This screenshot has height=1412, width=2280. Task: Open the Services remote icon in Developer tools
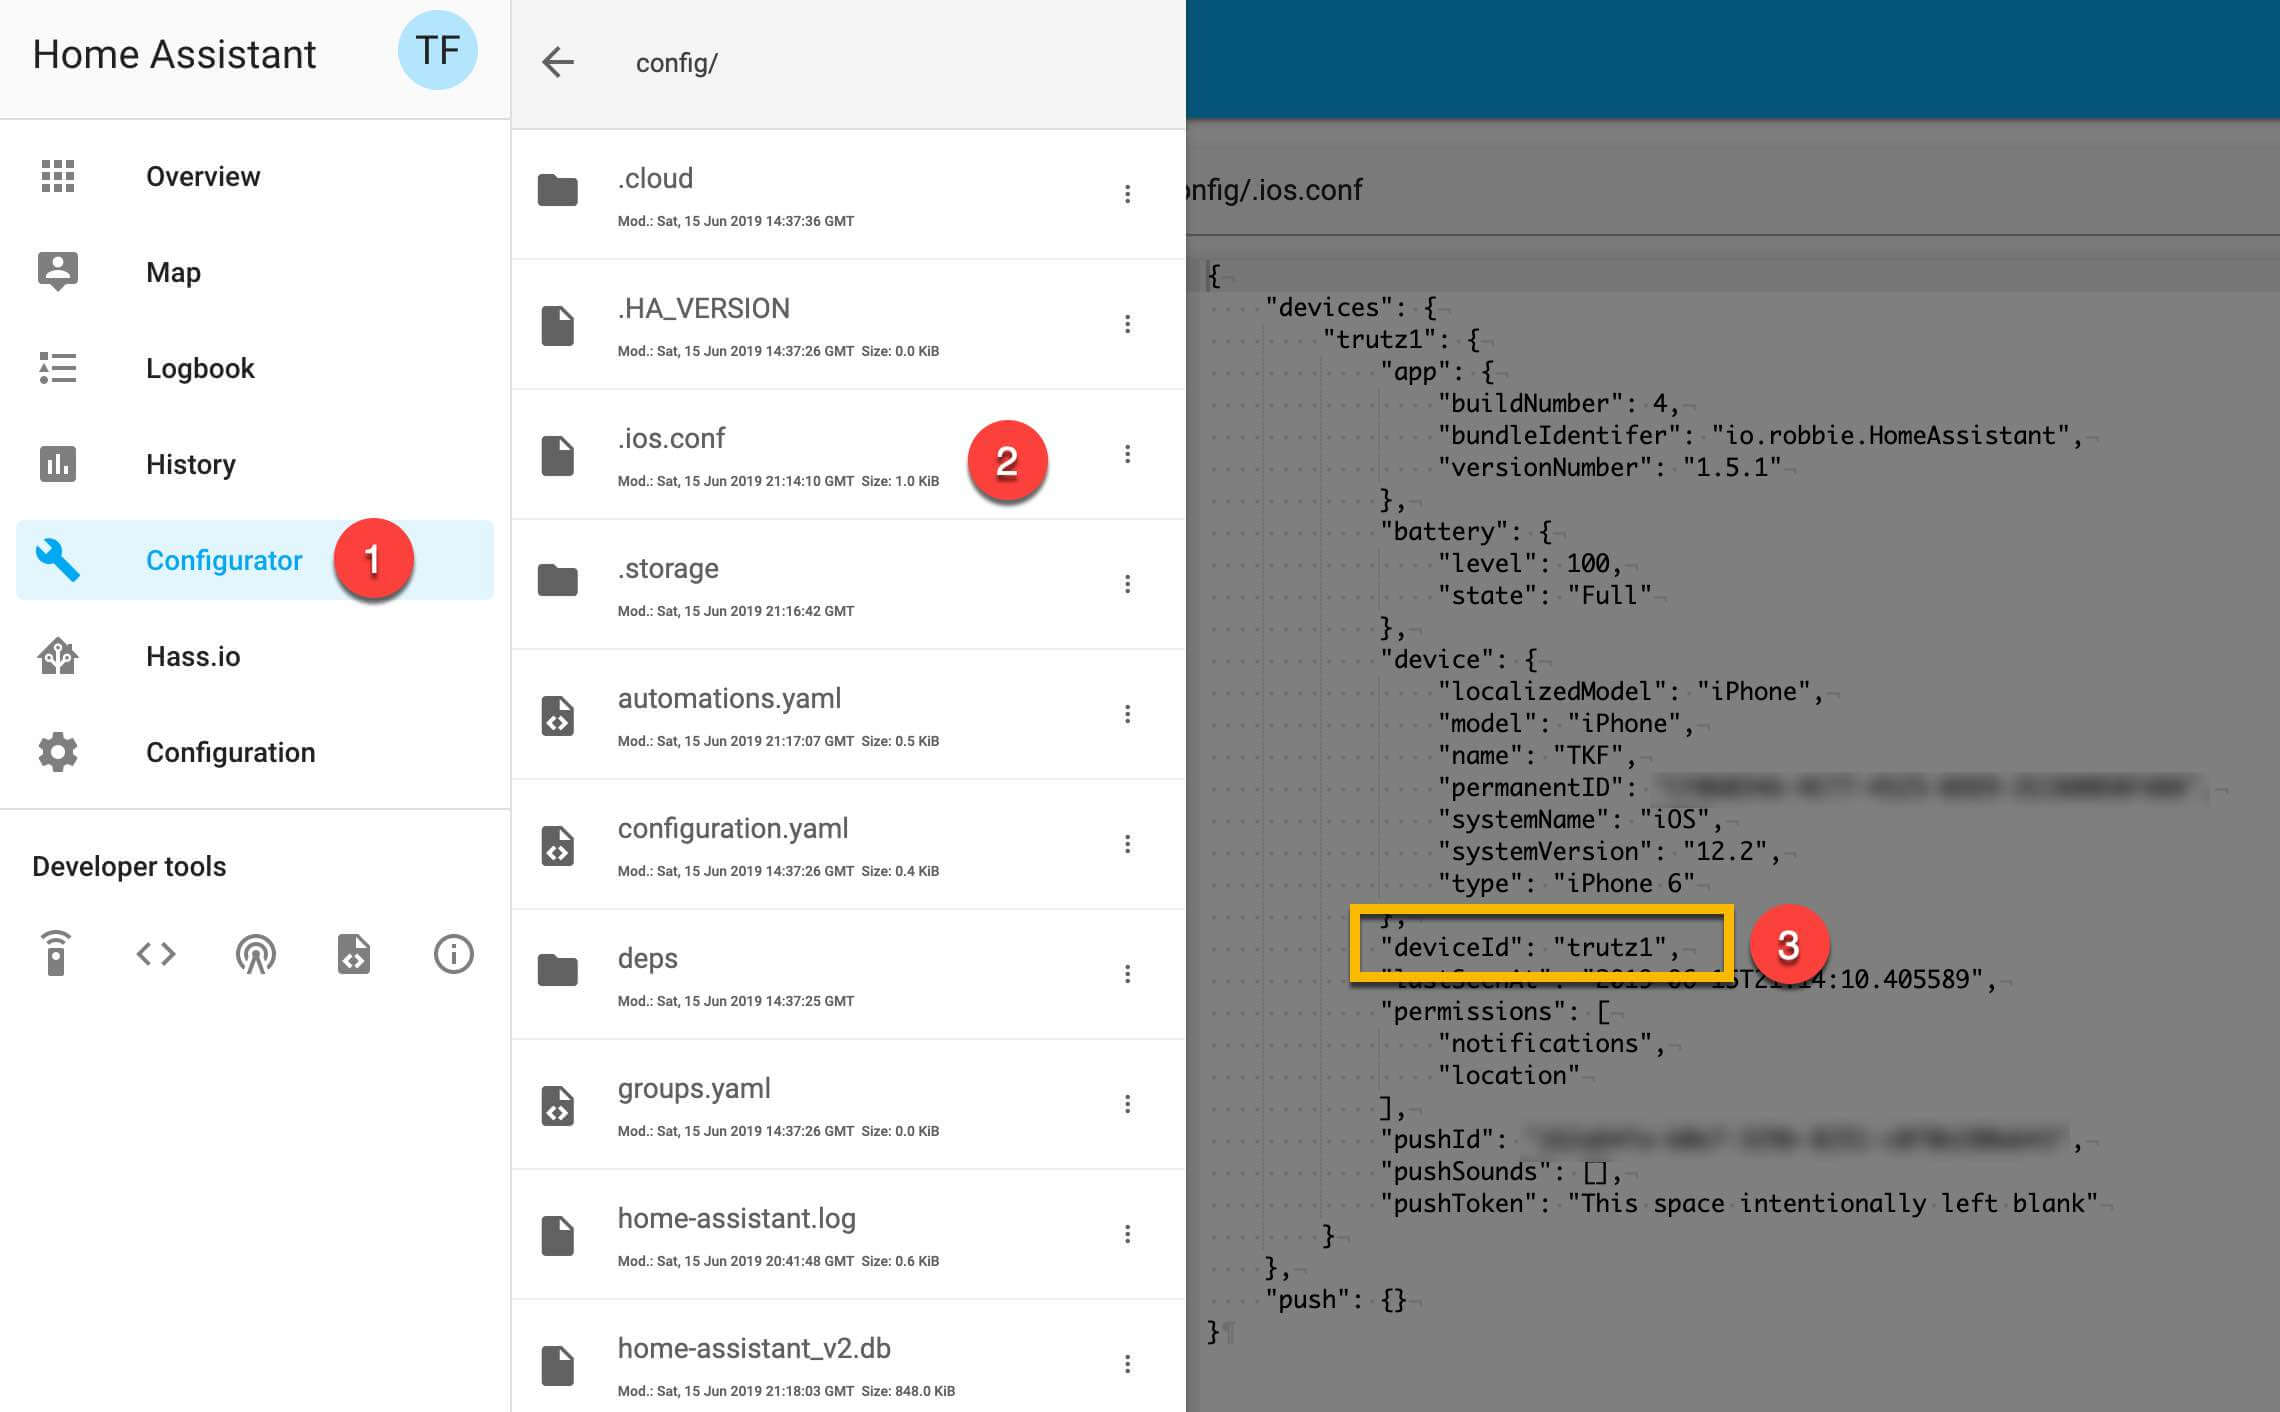(56, 953)
